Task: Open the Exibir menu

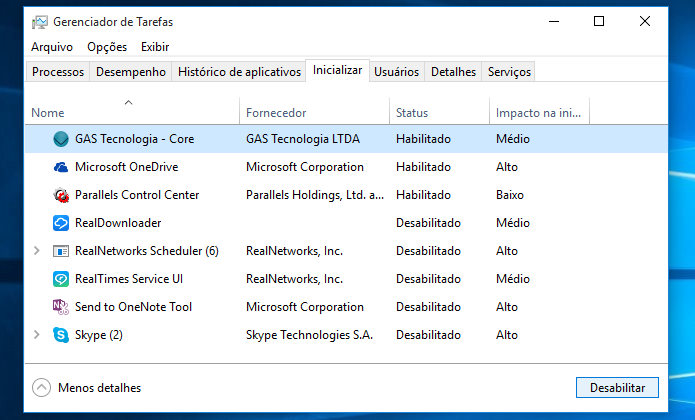Action: pos(155,47)
